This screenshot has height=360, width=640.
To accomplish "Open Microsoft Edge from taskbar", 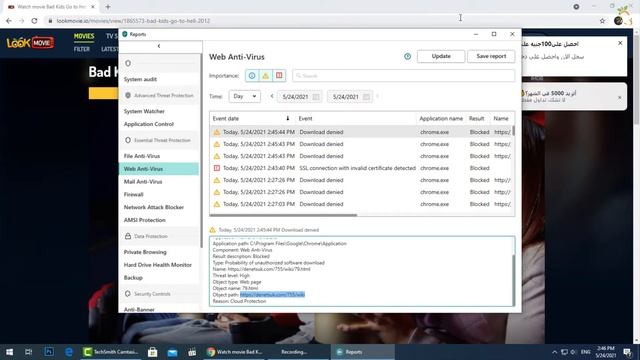I will tap(69, 351).
